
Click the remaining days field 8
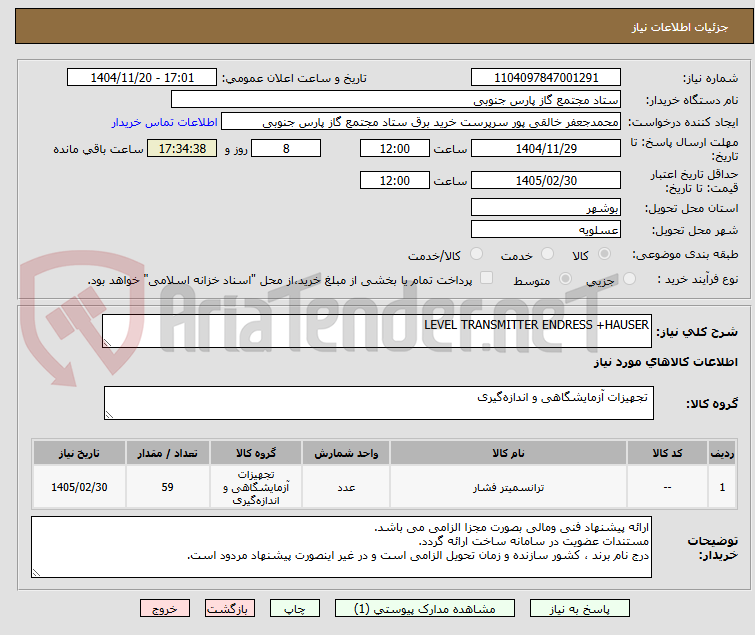286,148
